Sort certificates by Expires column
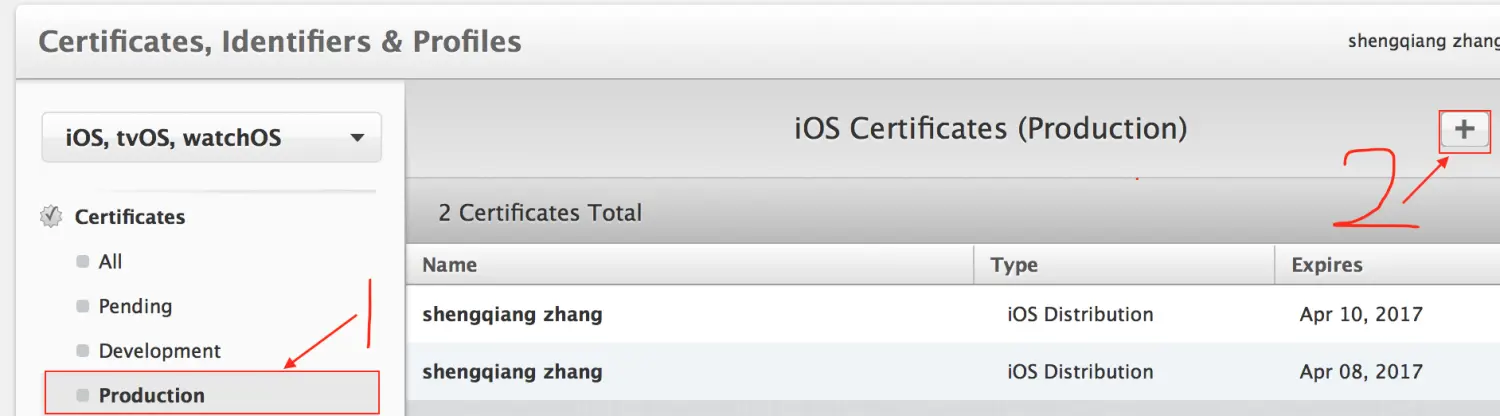The width and height of the screenshot is (1500, 416). click(x=1327, y=266)
